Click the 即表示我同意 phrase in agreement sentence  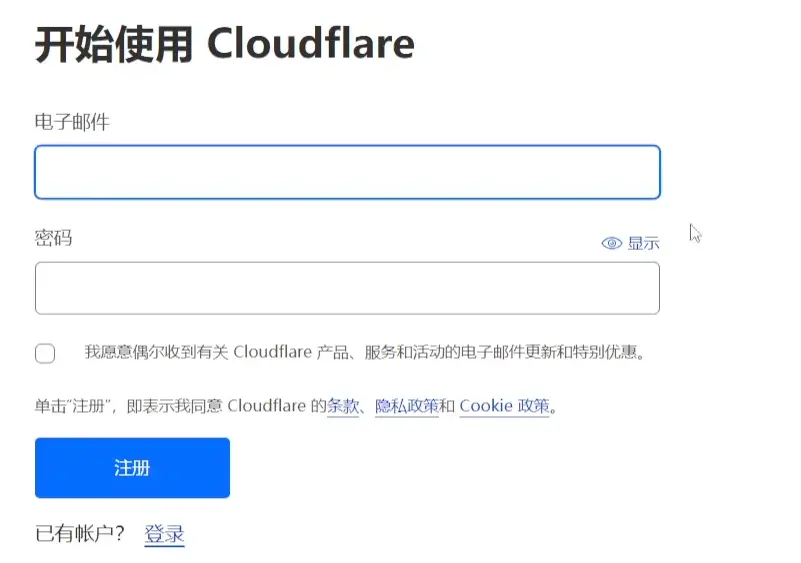pos(174,406)
